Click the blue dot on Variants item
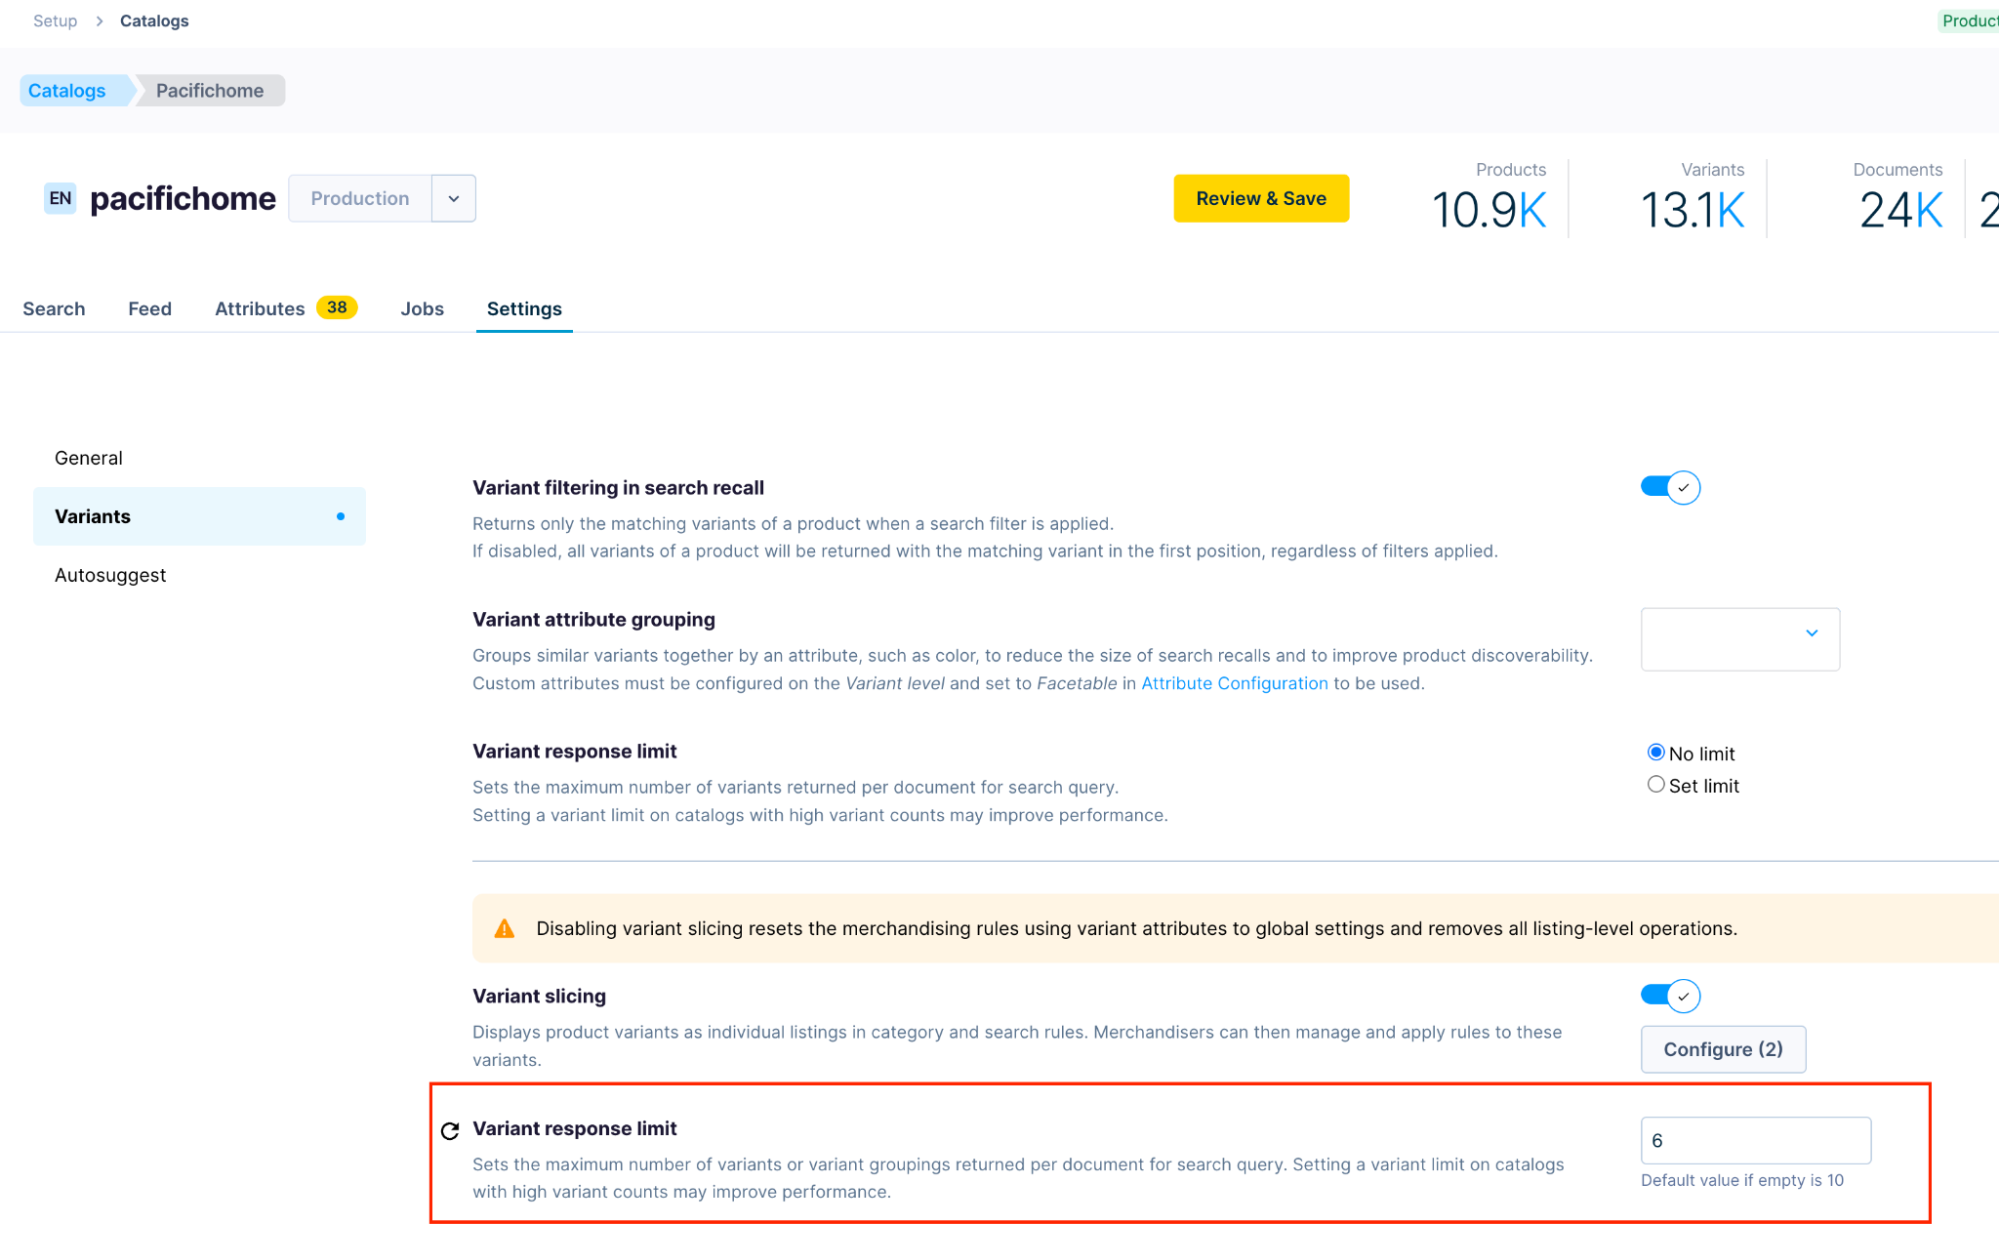The width and height of the screenshot is (1999, 1239). (x=341, y=516)
